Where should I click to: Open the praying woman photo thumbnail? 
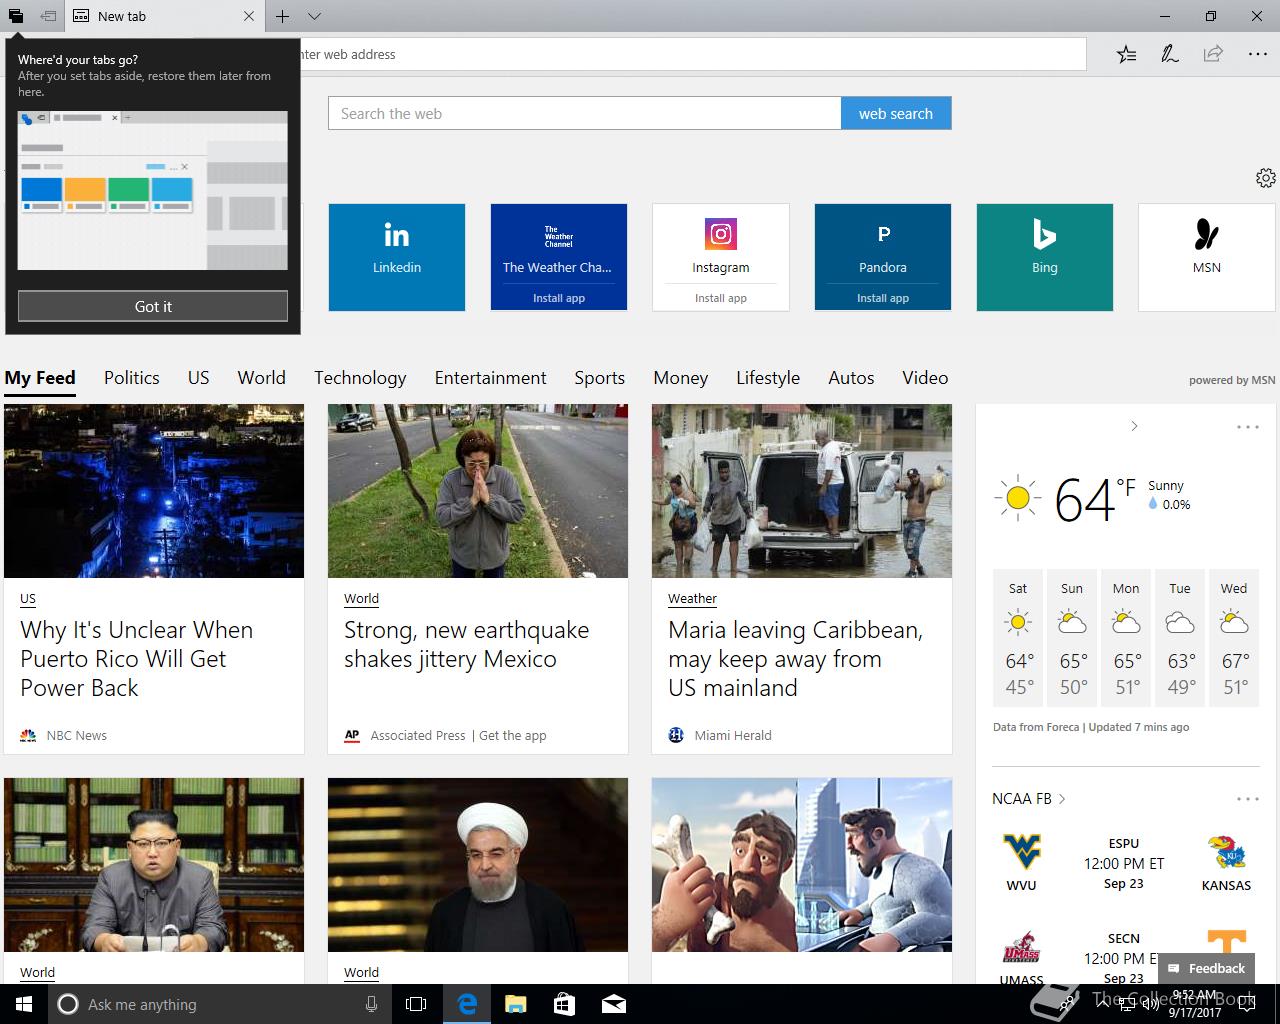coord(478,491)
